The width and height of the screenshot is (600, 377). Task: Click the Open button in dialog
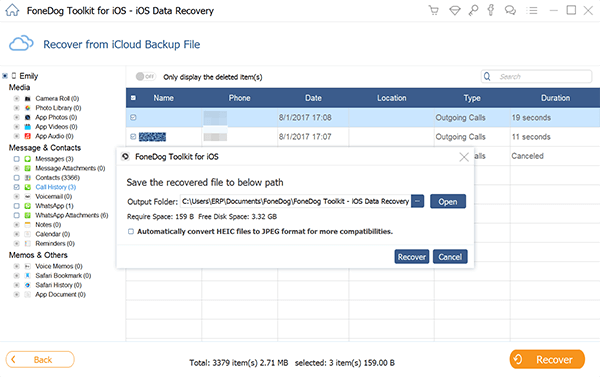coord(448,201)
